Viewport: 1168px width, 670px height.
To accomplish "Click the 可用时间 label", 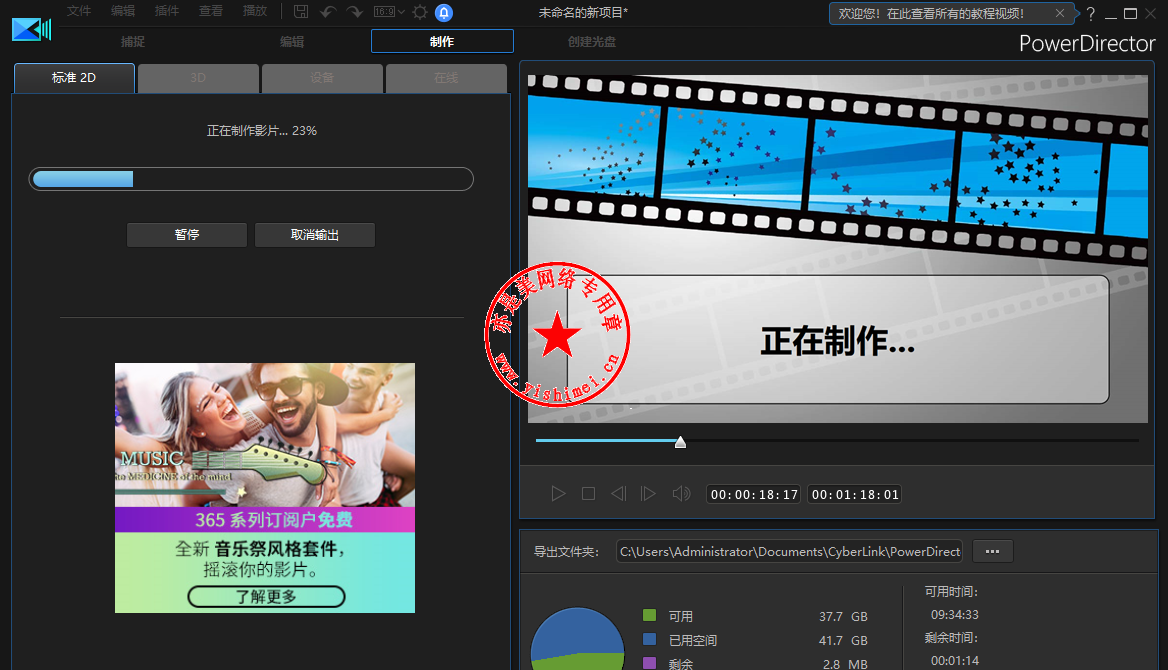I will click(x=951, y=592).
